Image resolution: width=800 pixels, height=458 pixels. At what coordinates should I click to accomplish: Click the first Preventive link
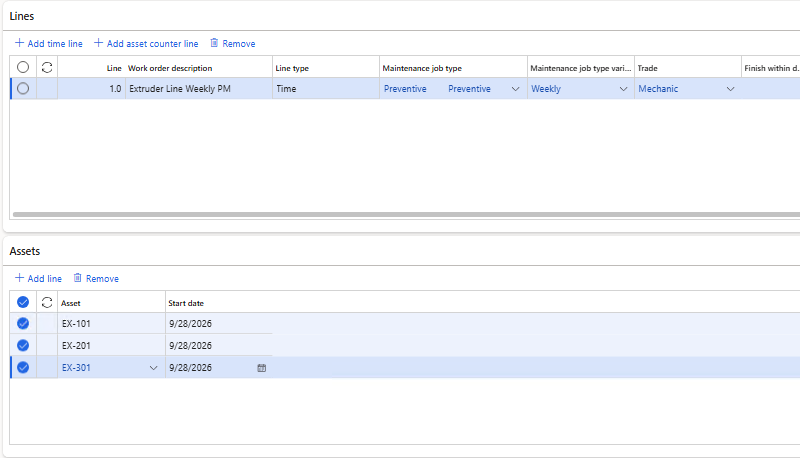pyautogui.click(x=405, y=89)
